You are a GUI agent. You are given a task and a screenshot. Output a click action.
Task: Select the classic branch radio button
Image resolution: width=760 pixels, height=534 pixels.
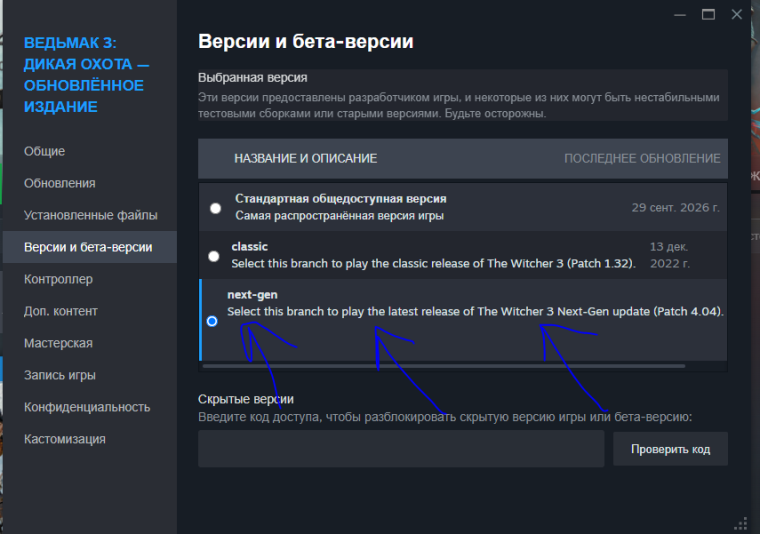point(214,256)
